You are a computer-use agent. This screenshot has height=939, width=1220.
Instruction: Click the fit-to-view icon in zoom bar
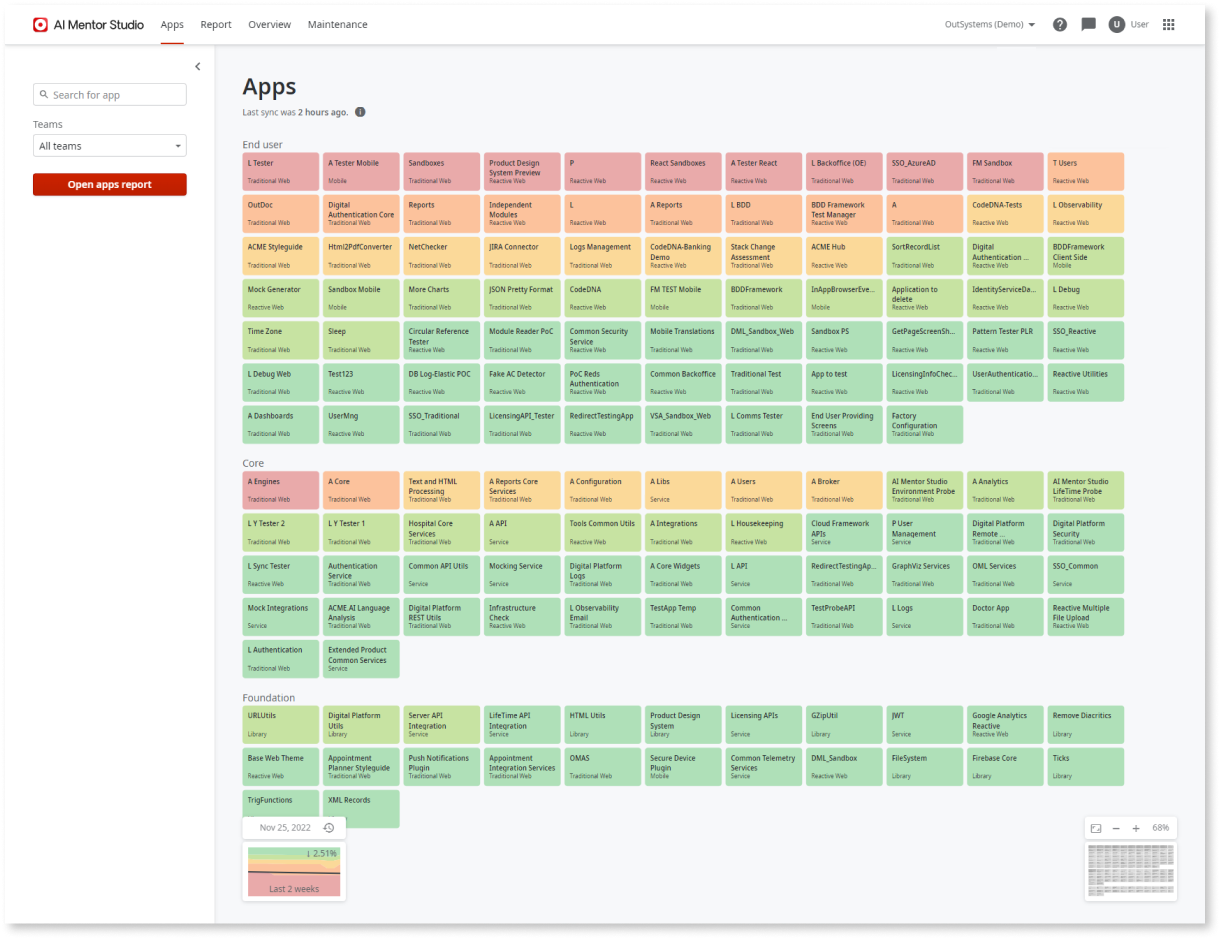pyautogui.click(x=1095, y=827)
